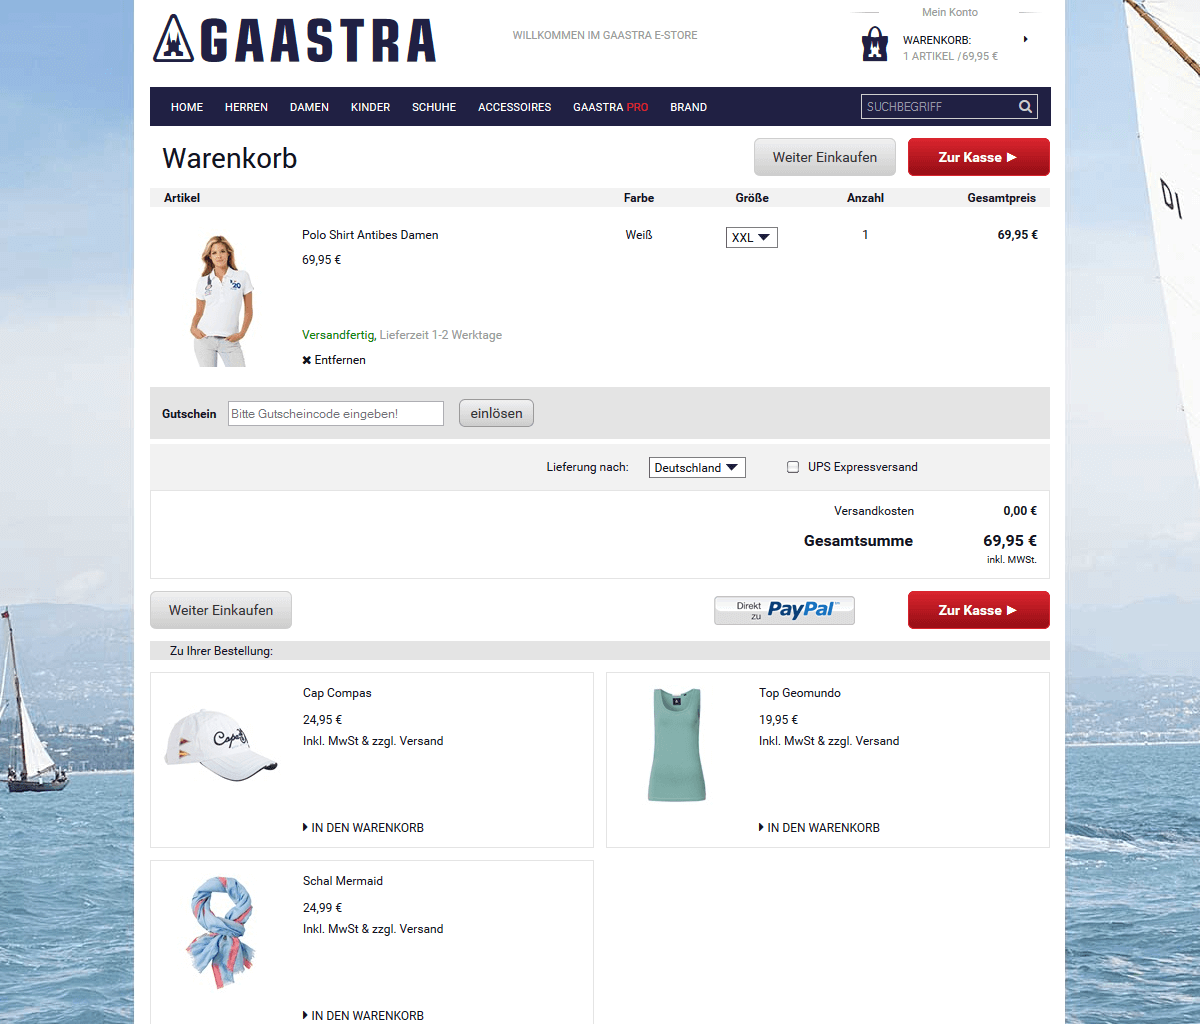Click the Suchbegriff search field
This screenshot has width=1200, height=1024.
coord(938,107)
